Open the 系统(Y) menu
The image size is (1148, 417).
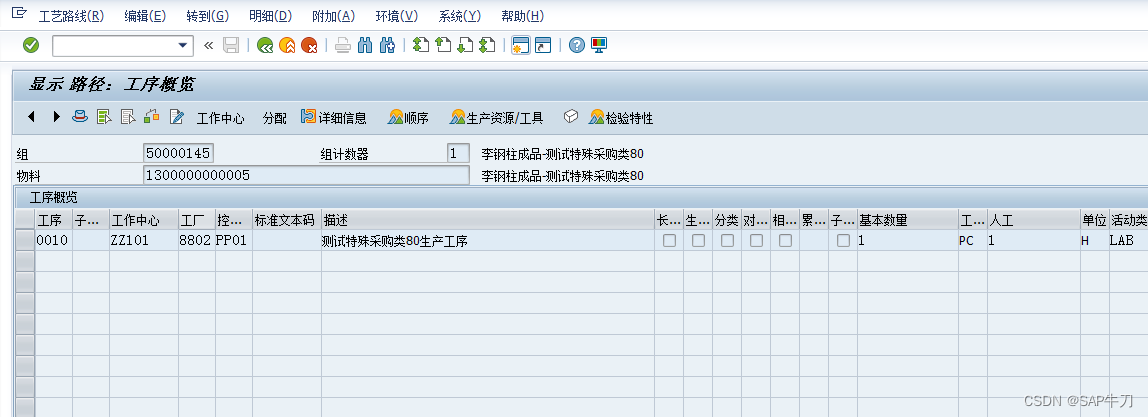pyautogui.click(x=460, y=16)
